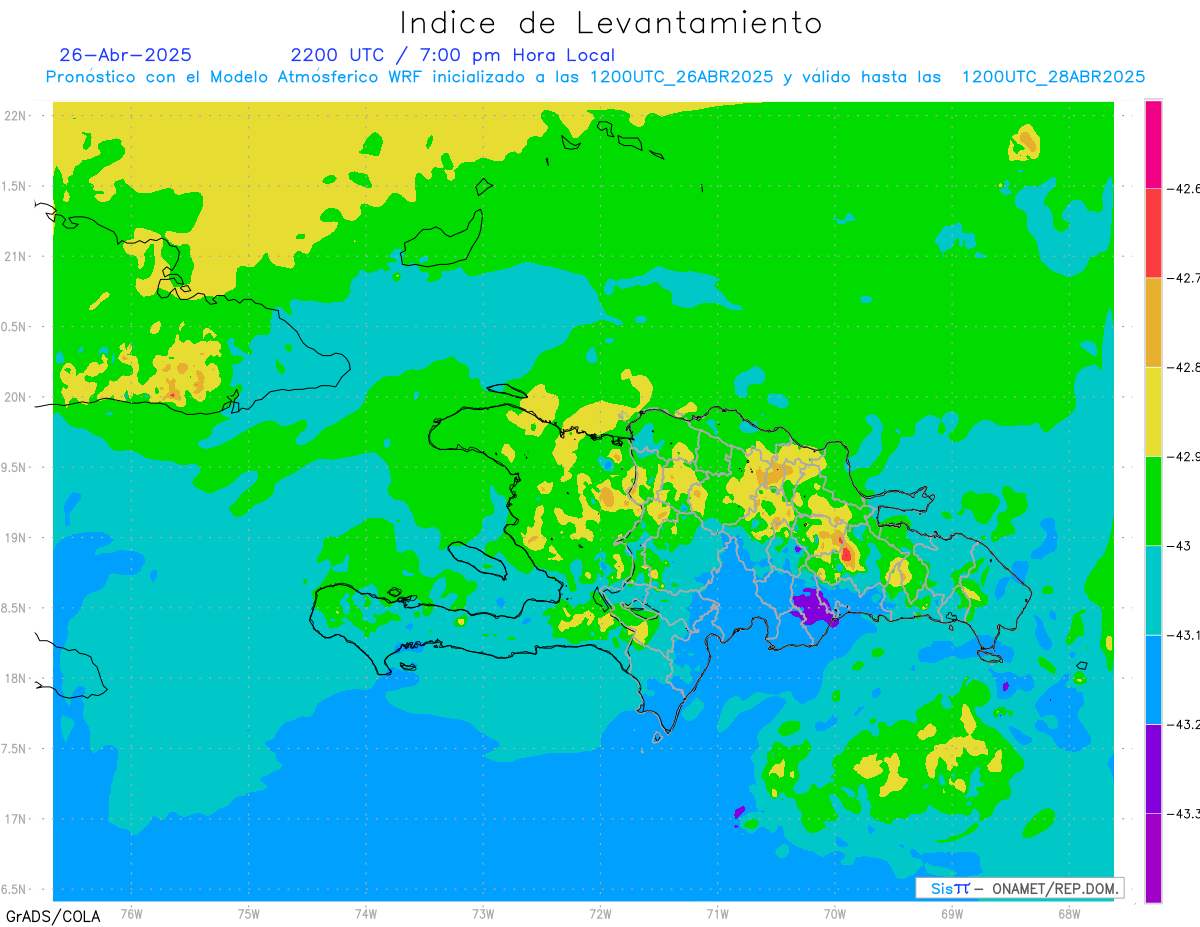The width and height of the screenshot is (1200, 927).
Task: Select the red swatch between -42.6 and -42.7
Action: 1153,233
